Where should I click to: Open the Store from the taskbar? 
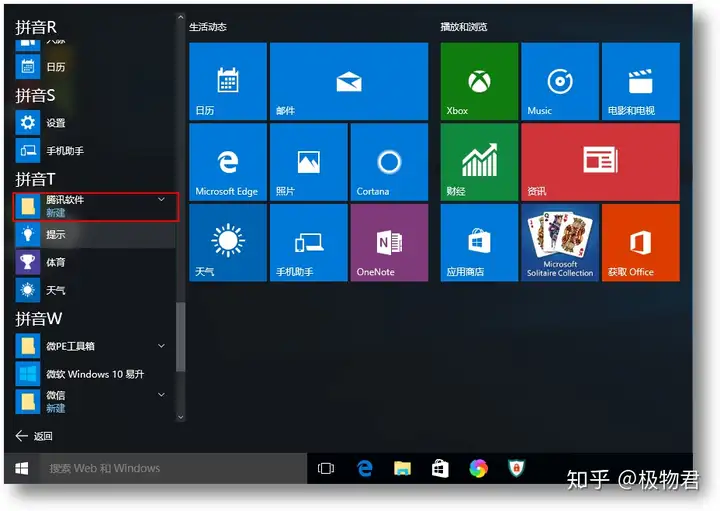point(440,468)
